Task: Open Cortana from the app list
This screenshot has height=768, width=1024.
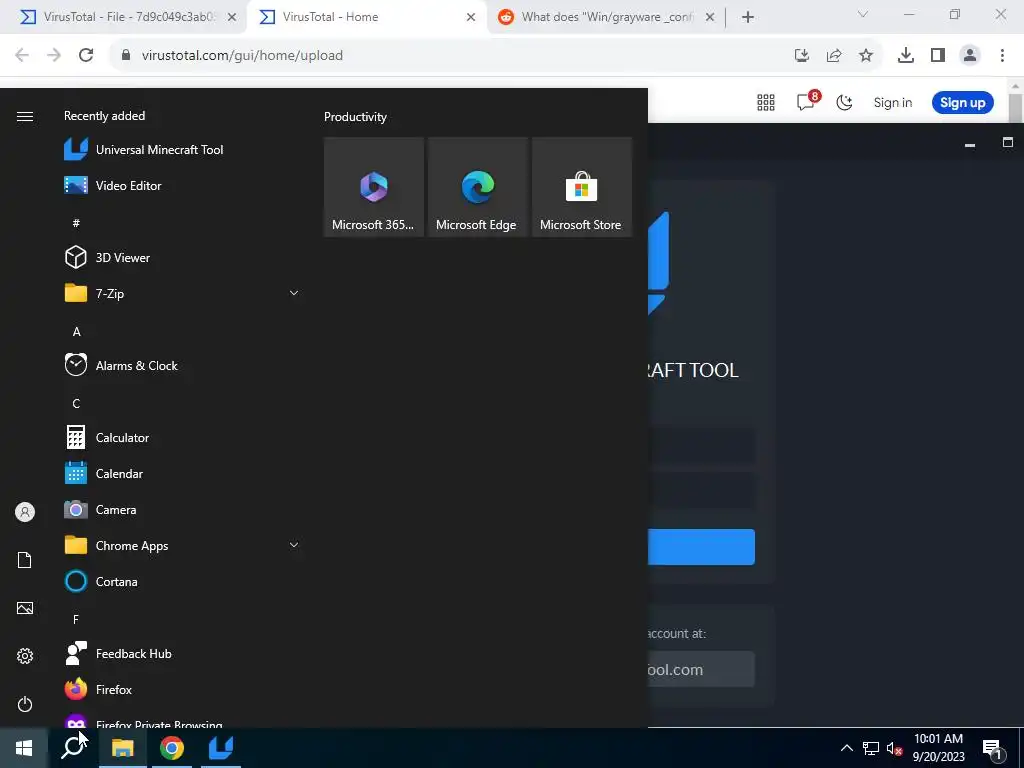Action: (101, 581)
